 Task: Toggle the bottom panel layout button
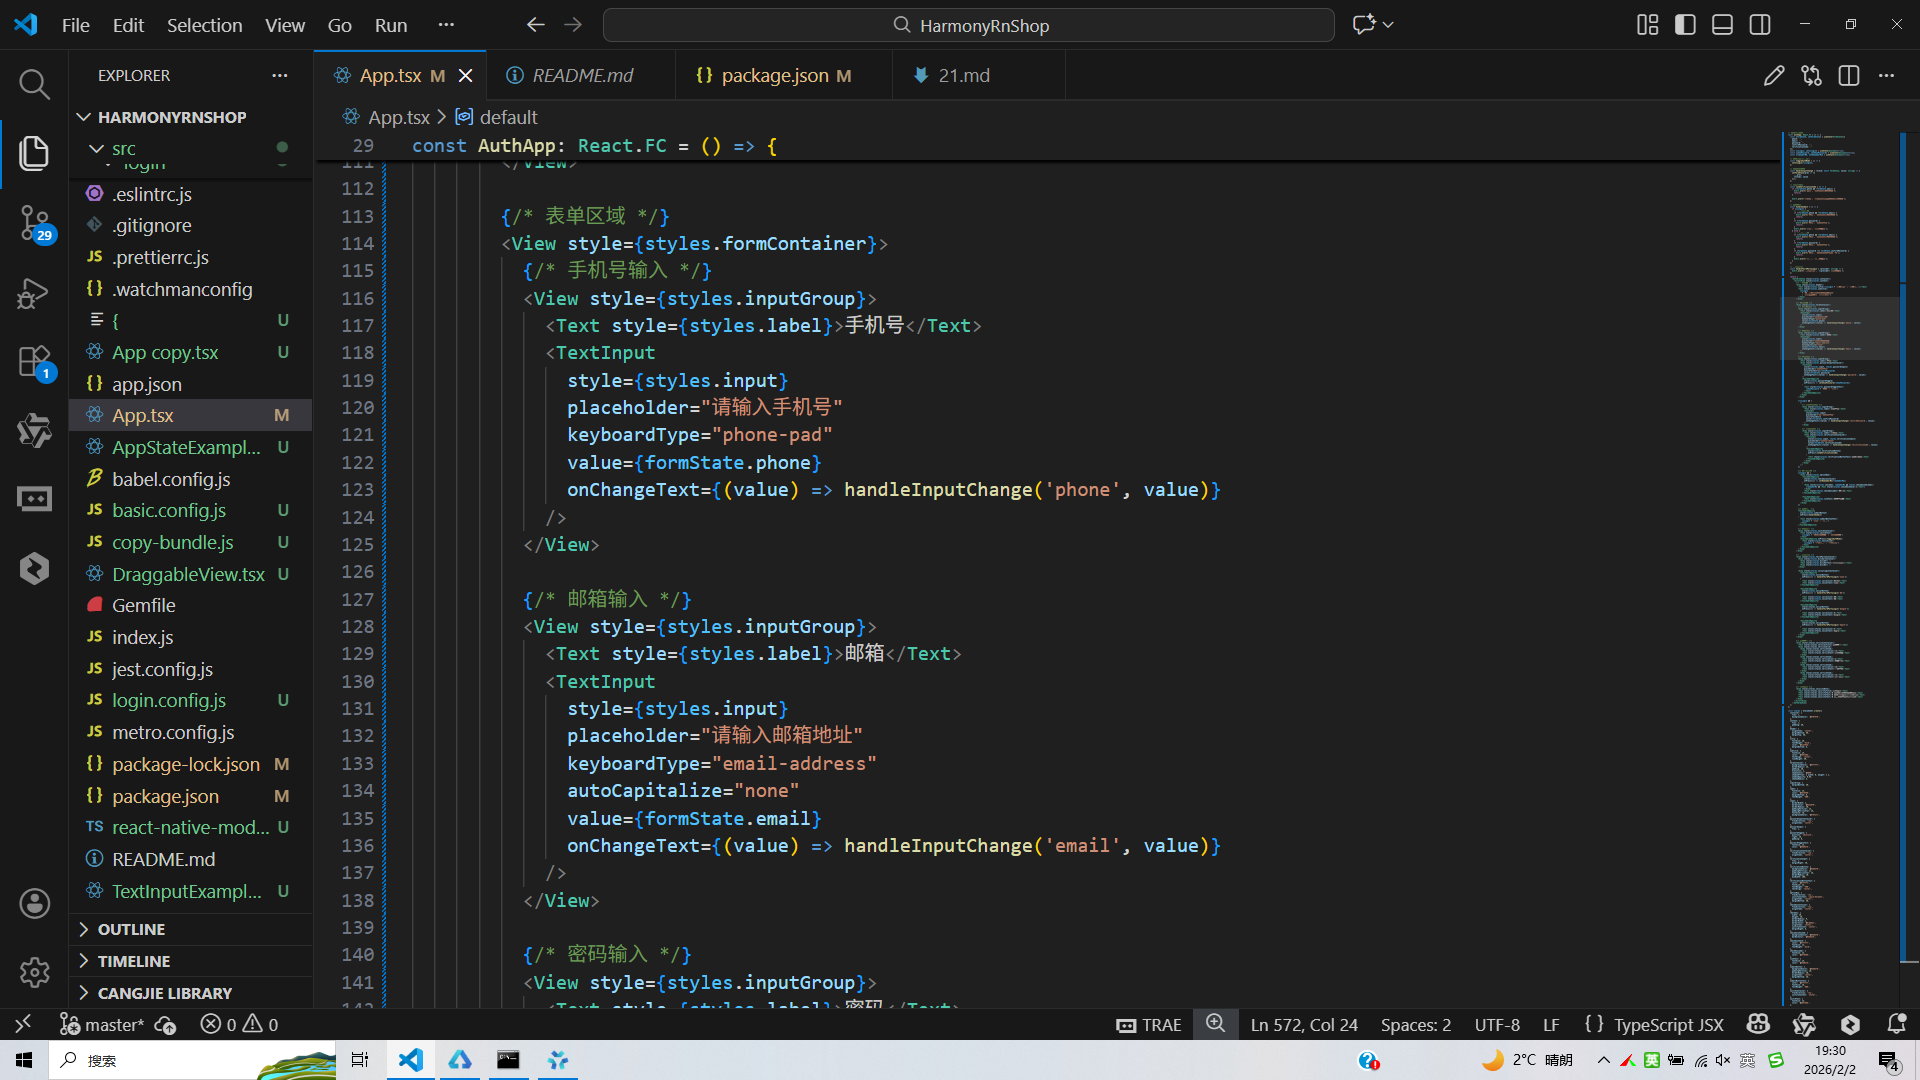click(1722, 25)
